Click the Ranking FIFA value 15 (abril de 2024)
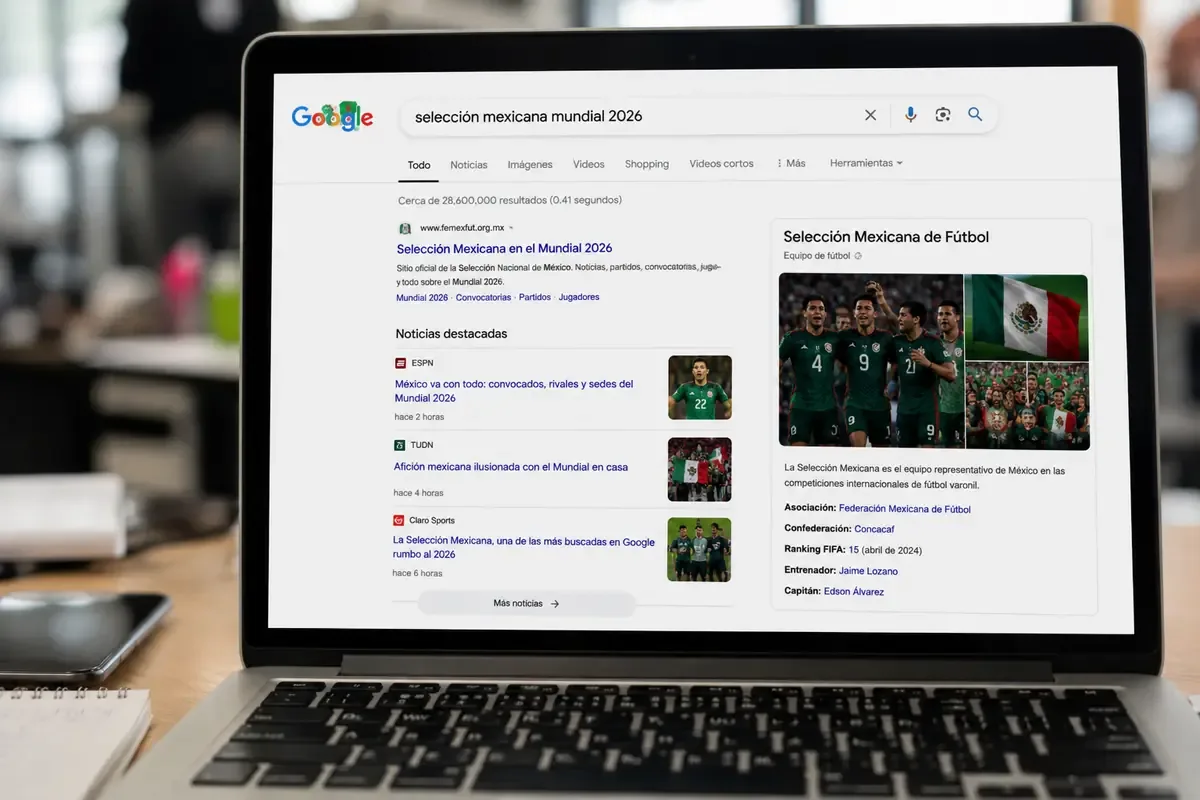The image size is (1200, 800). click(x=885, y=550)
